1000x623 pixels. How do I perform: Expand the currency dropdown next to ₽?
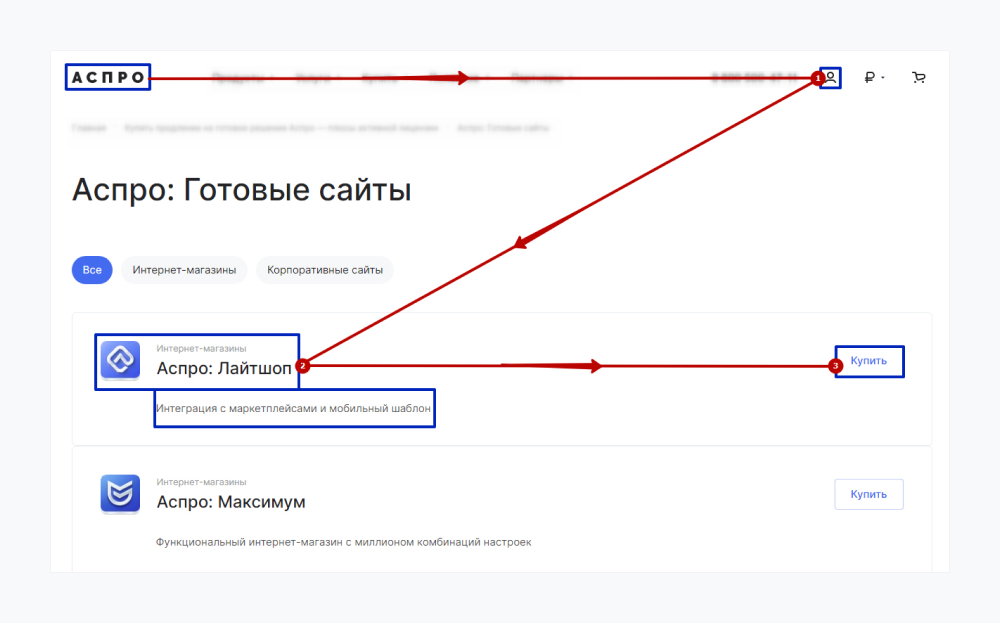tap(884, 77)
